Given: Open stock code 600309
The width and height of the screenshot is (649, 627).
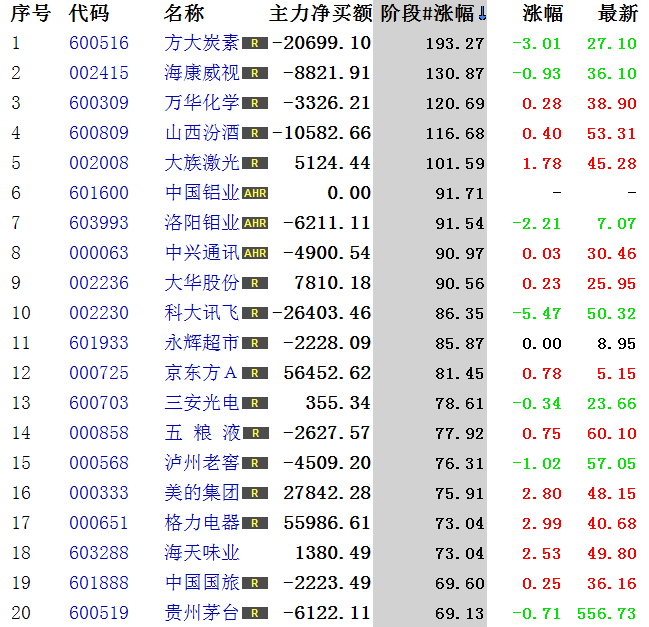Looking at the screenshot, I should (x=99, y=103).
